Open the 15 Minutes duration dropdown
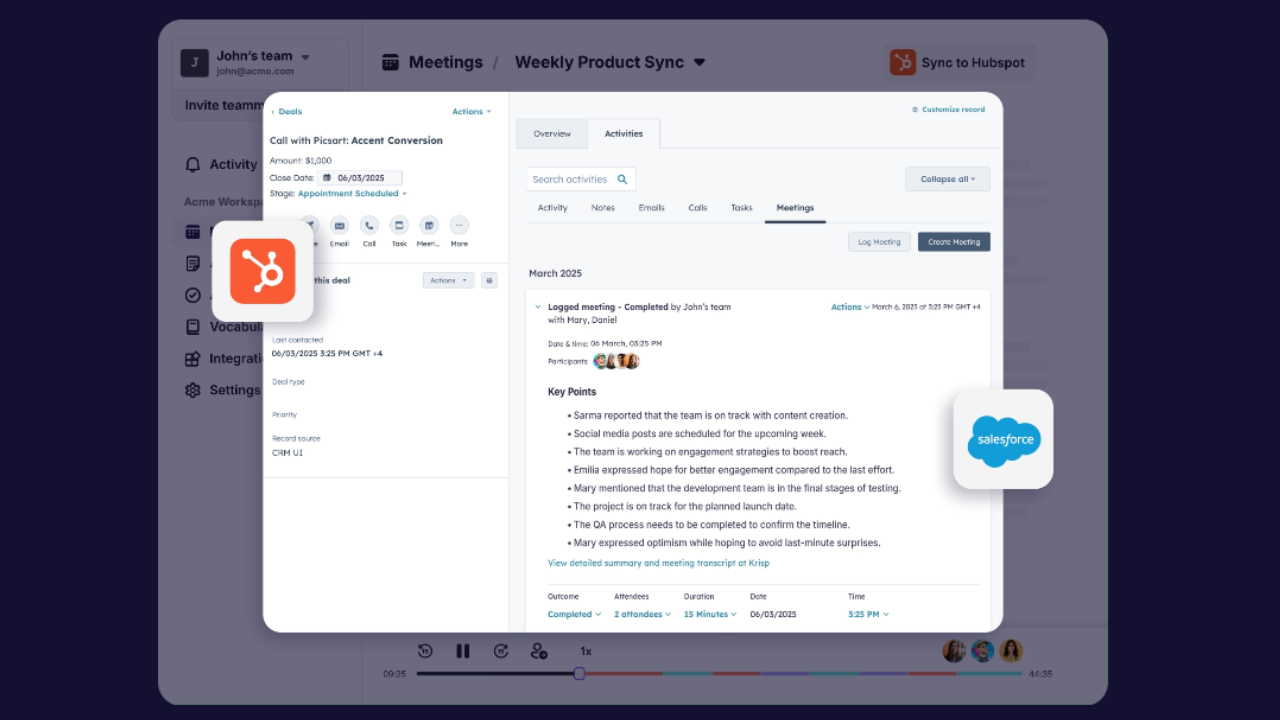 tap(710, 614)
